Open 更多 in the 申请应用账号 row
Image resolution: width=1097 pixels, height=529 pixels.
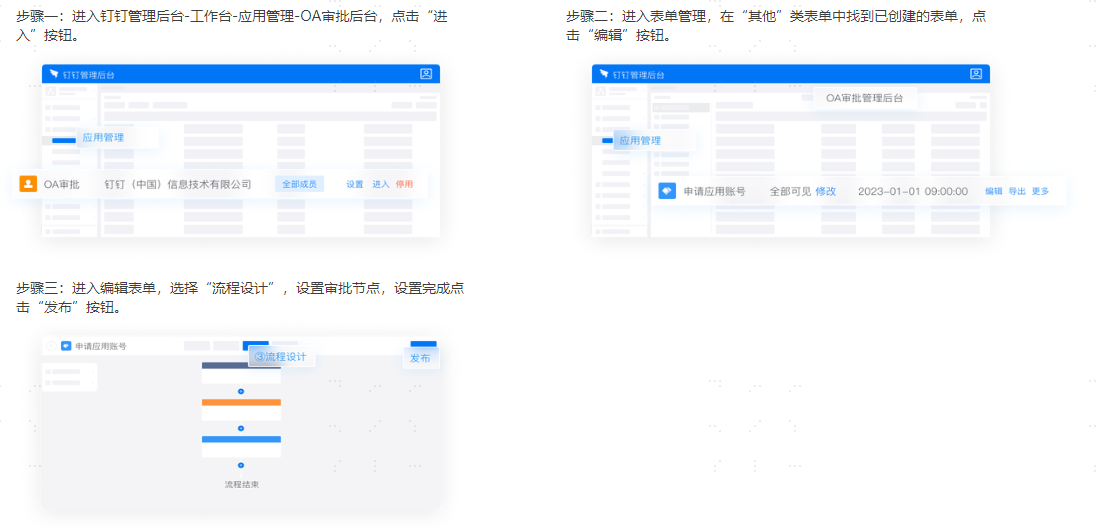(1040, 191)
